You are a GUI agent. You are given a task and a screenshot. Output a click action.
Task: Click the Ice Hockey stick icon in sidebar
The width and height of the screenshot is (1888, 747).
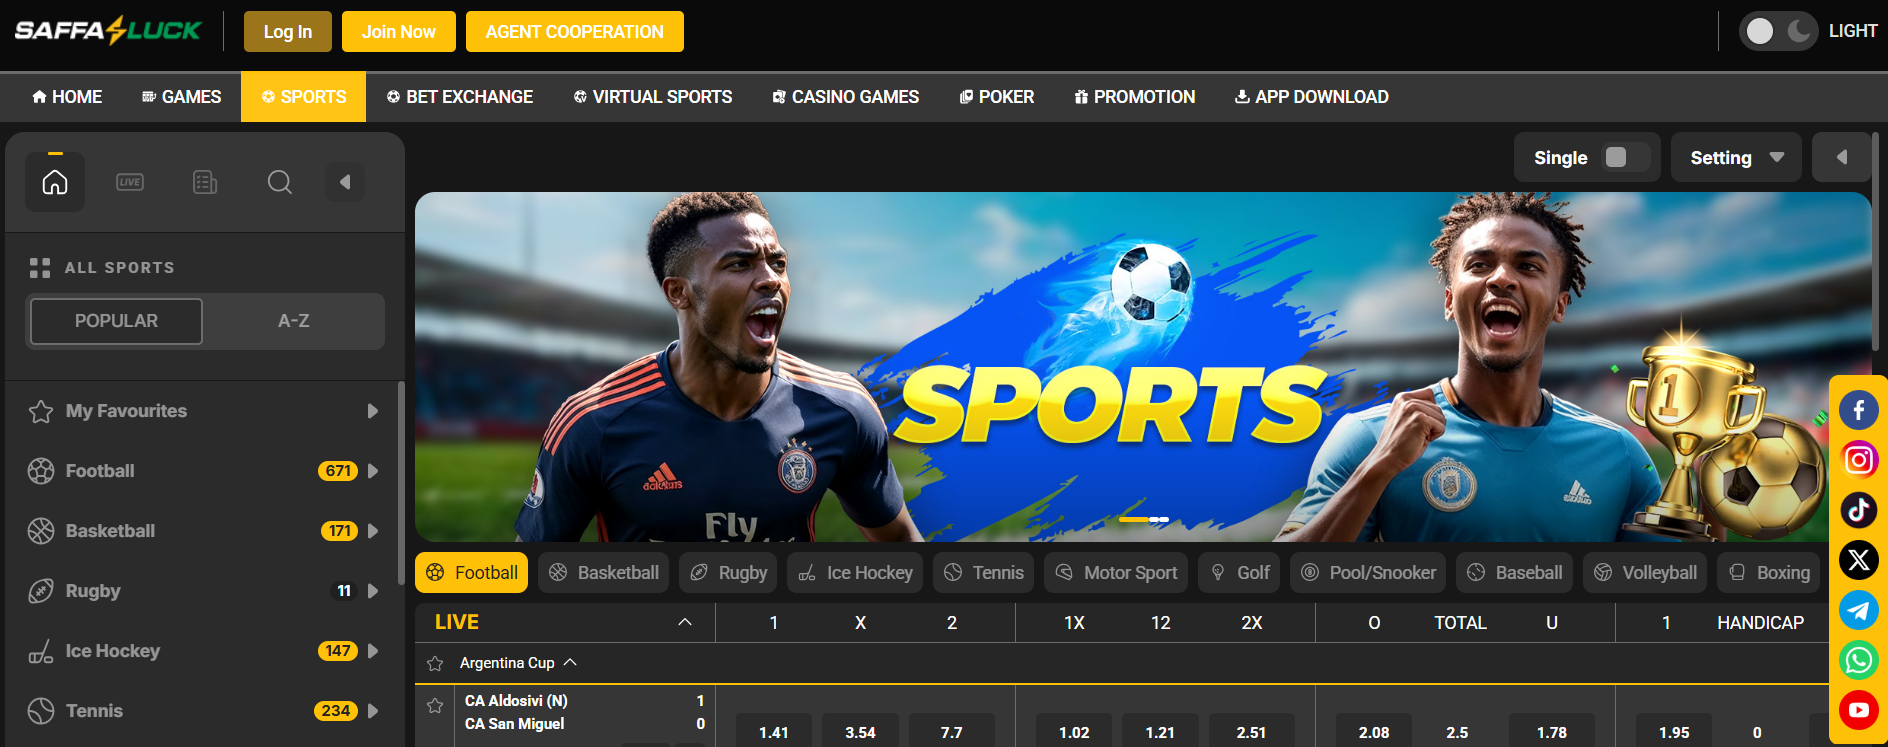(x=41, y=651)
